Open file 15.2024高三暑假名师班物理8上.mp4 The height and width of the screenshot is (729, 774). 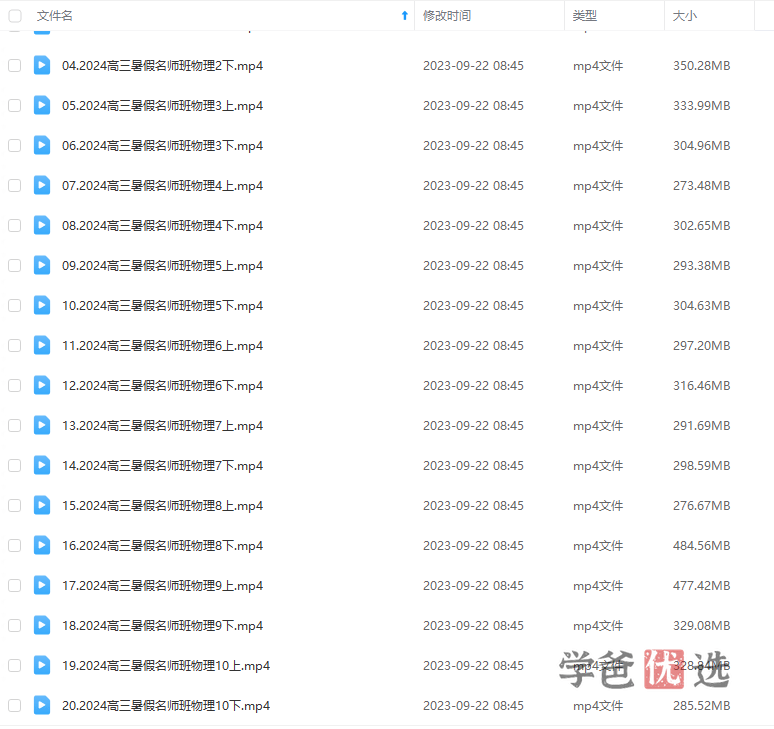162,505
